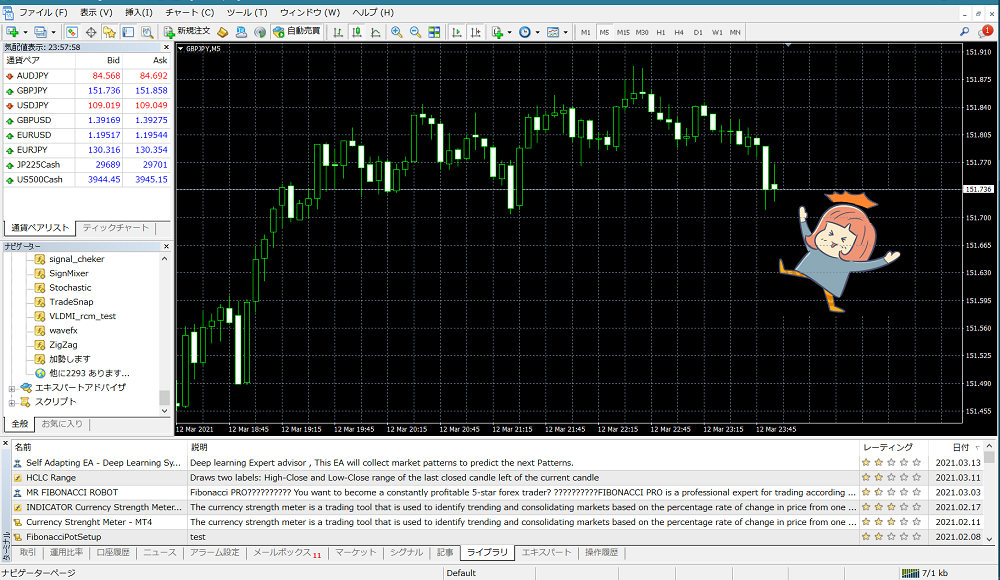This screenshot has height=580, width=1000.
Task: Tile chart windows using the grid icon
Action: click(434, 32)
